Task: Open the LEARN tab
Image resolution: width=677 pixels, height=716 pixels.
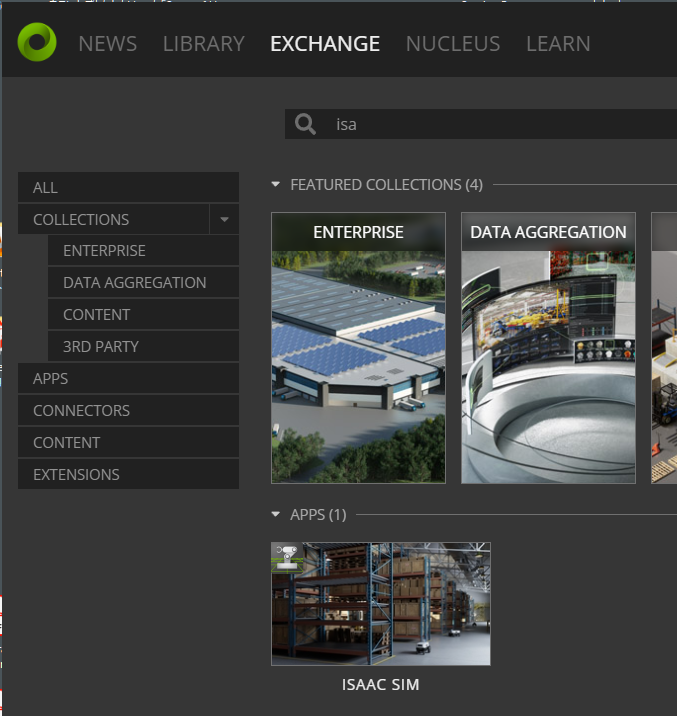Action: click(x=558, y=44)
